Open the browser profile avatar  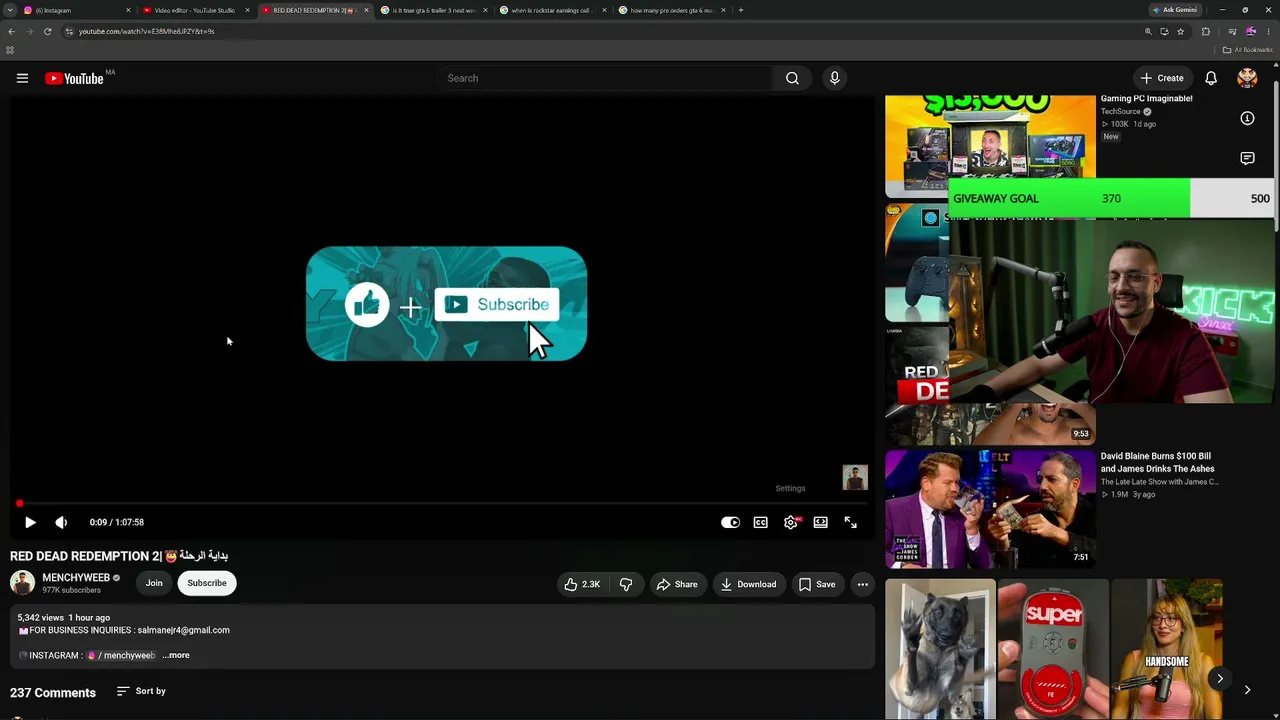click(1250, 31)
